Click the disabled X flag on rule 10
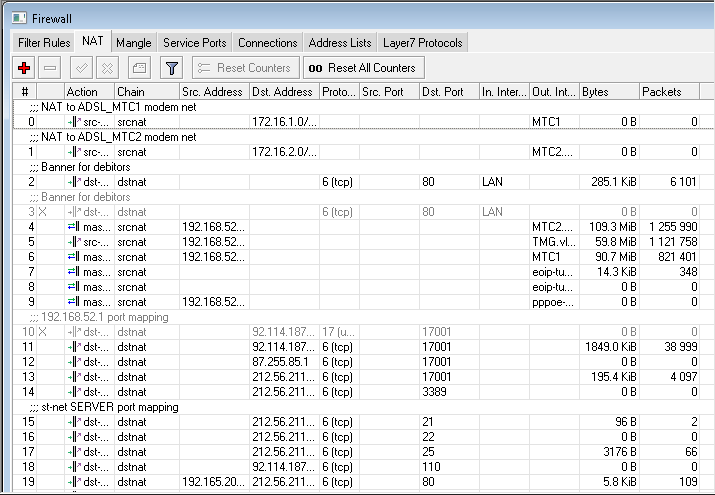The width and height of the screenshot is (715, 495). (x=42, y=332)
